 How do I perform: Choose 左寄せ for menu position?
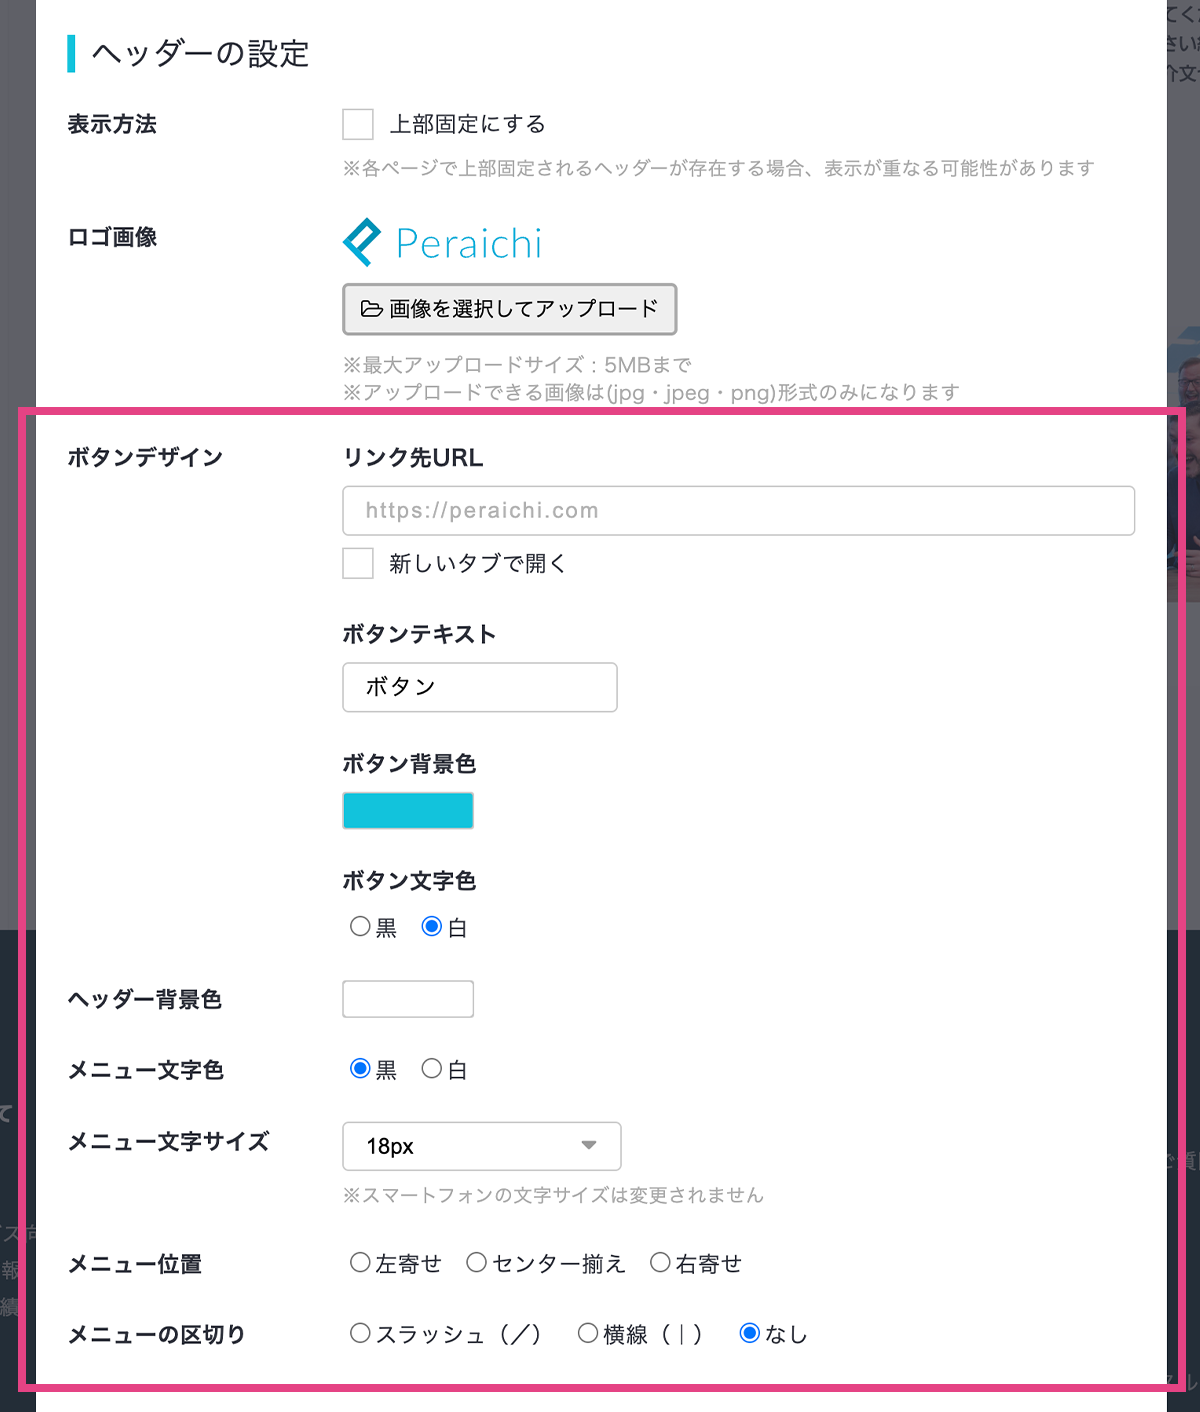click(360, 1263)
